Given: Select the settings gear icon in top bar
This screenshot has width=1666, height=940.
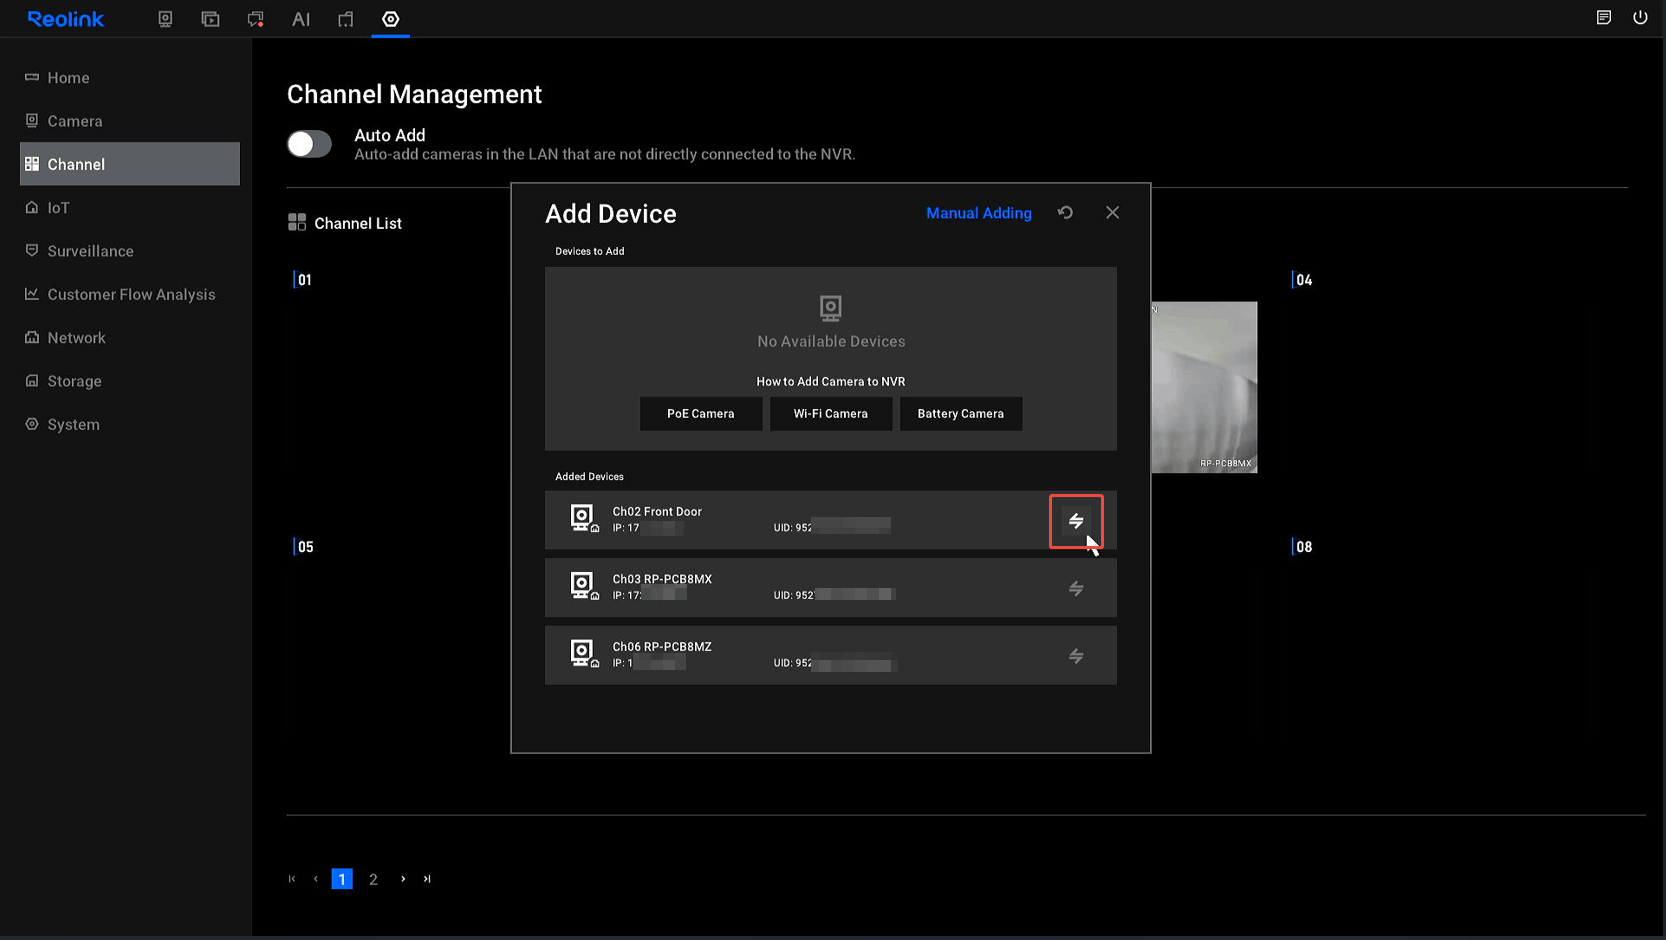Looking at the screenshot, I should 391,19.
